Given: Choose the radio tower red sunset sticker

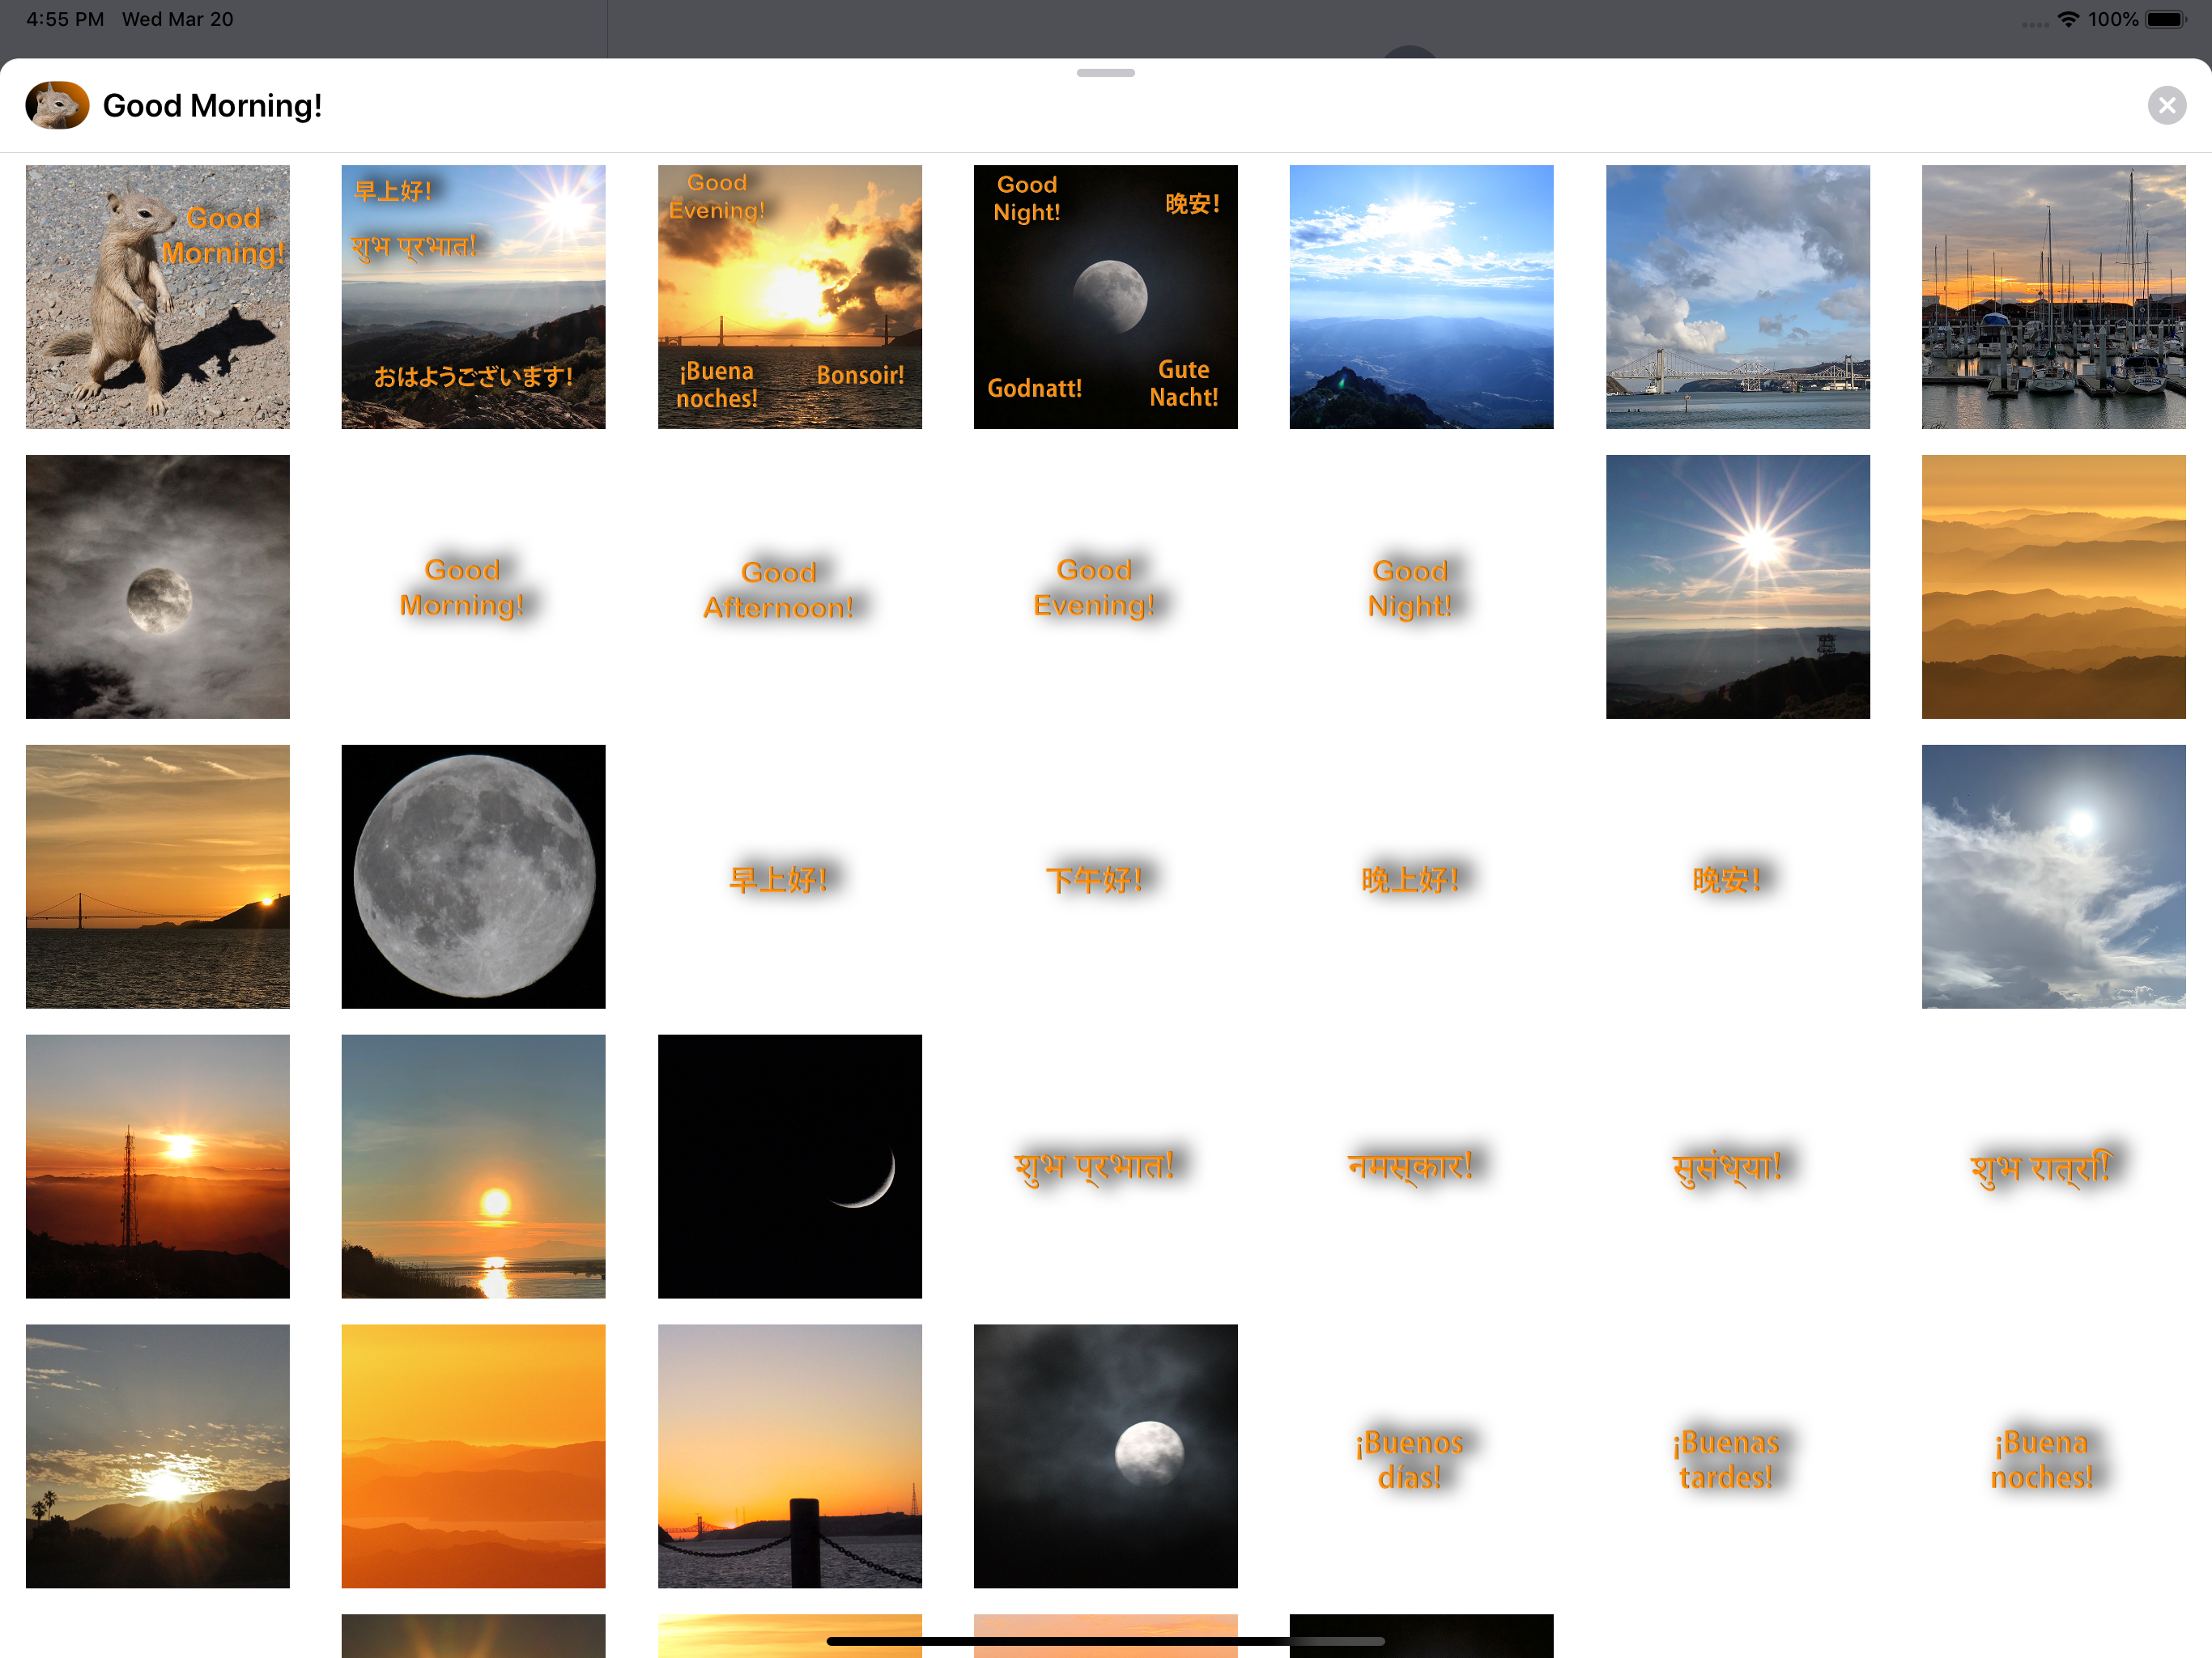Looking at the screenshot, I should click(157, 1167).
